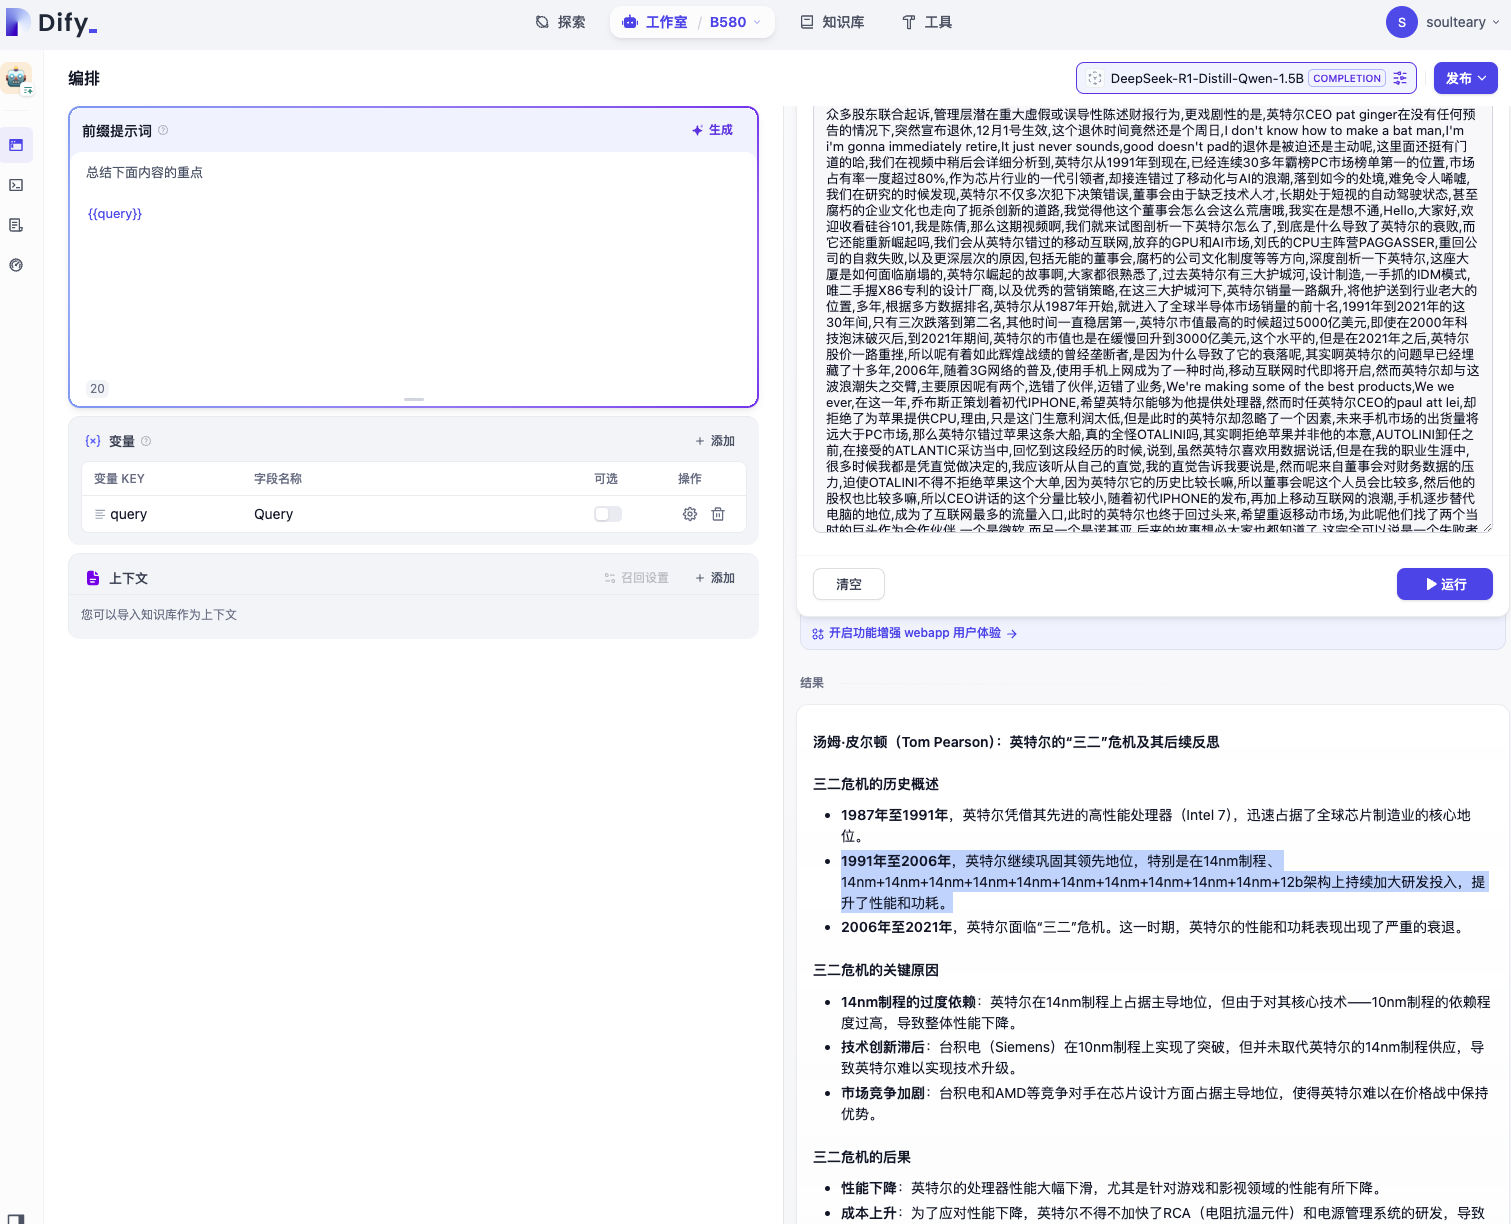Expand the soulteary account menu
The height and width of the screenshot is (1224, 1511).
click(1496, 22)
